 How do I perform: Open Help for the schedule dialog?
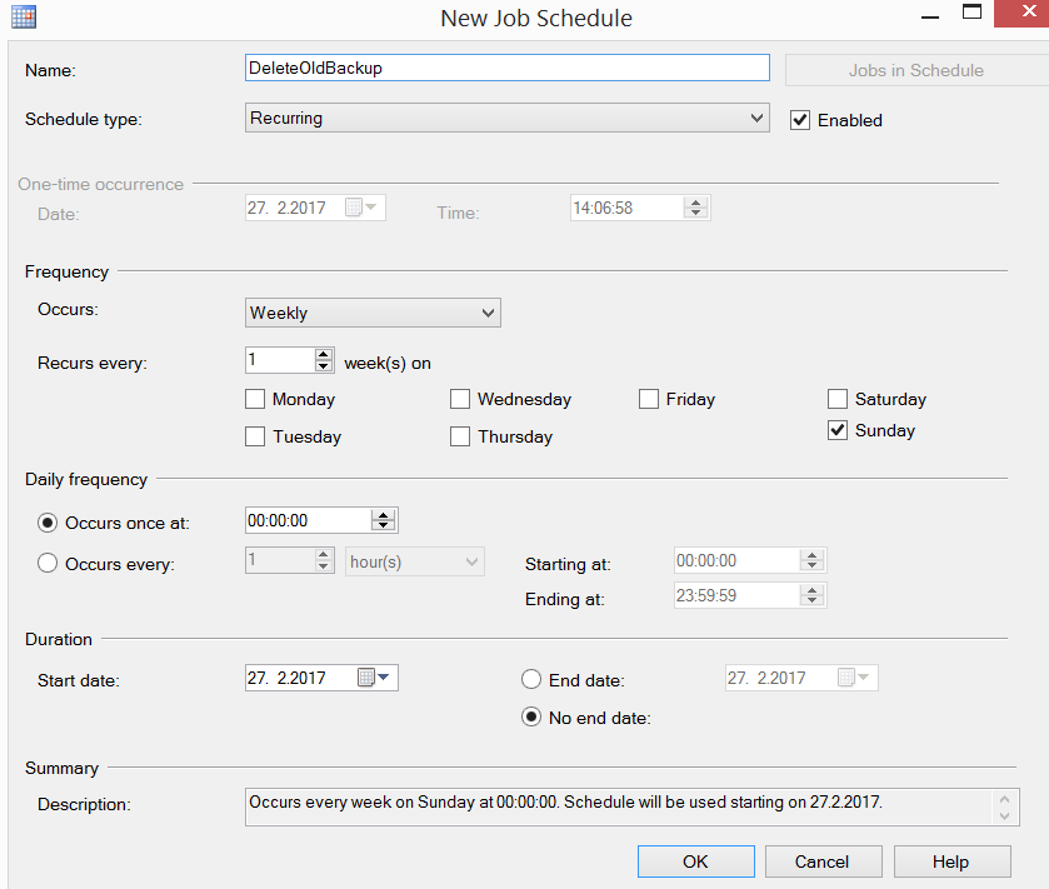(951, 862)
